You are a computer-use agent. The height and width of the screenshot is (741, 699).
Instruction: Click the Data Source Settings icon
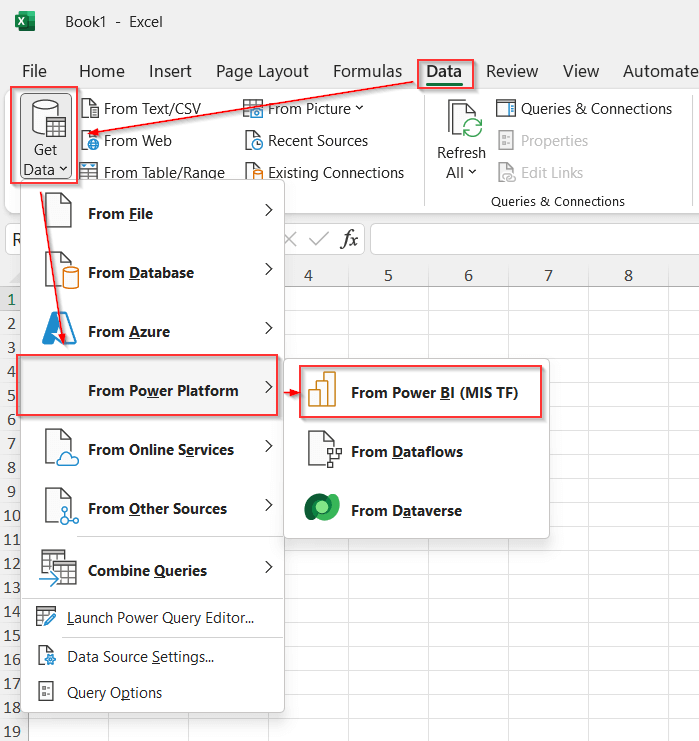pos(47,655)
